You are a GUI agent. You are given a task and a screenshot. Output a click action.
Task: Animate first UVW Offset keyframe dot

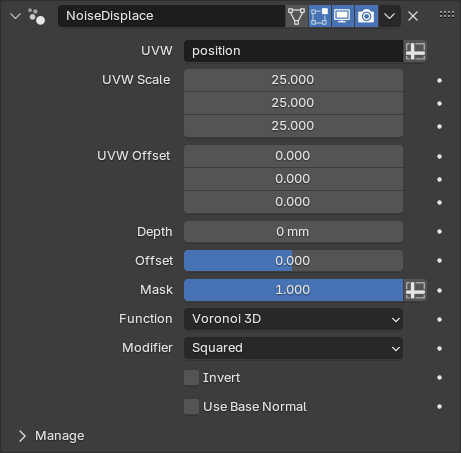[439, 156]
